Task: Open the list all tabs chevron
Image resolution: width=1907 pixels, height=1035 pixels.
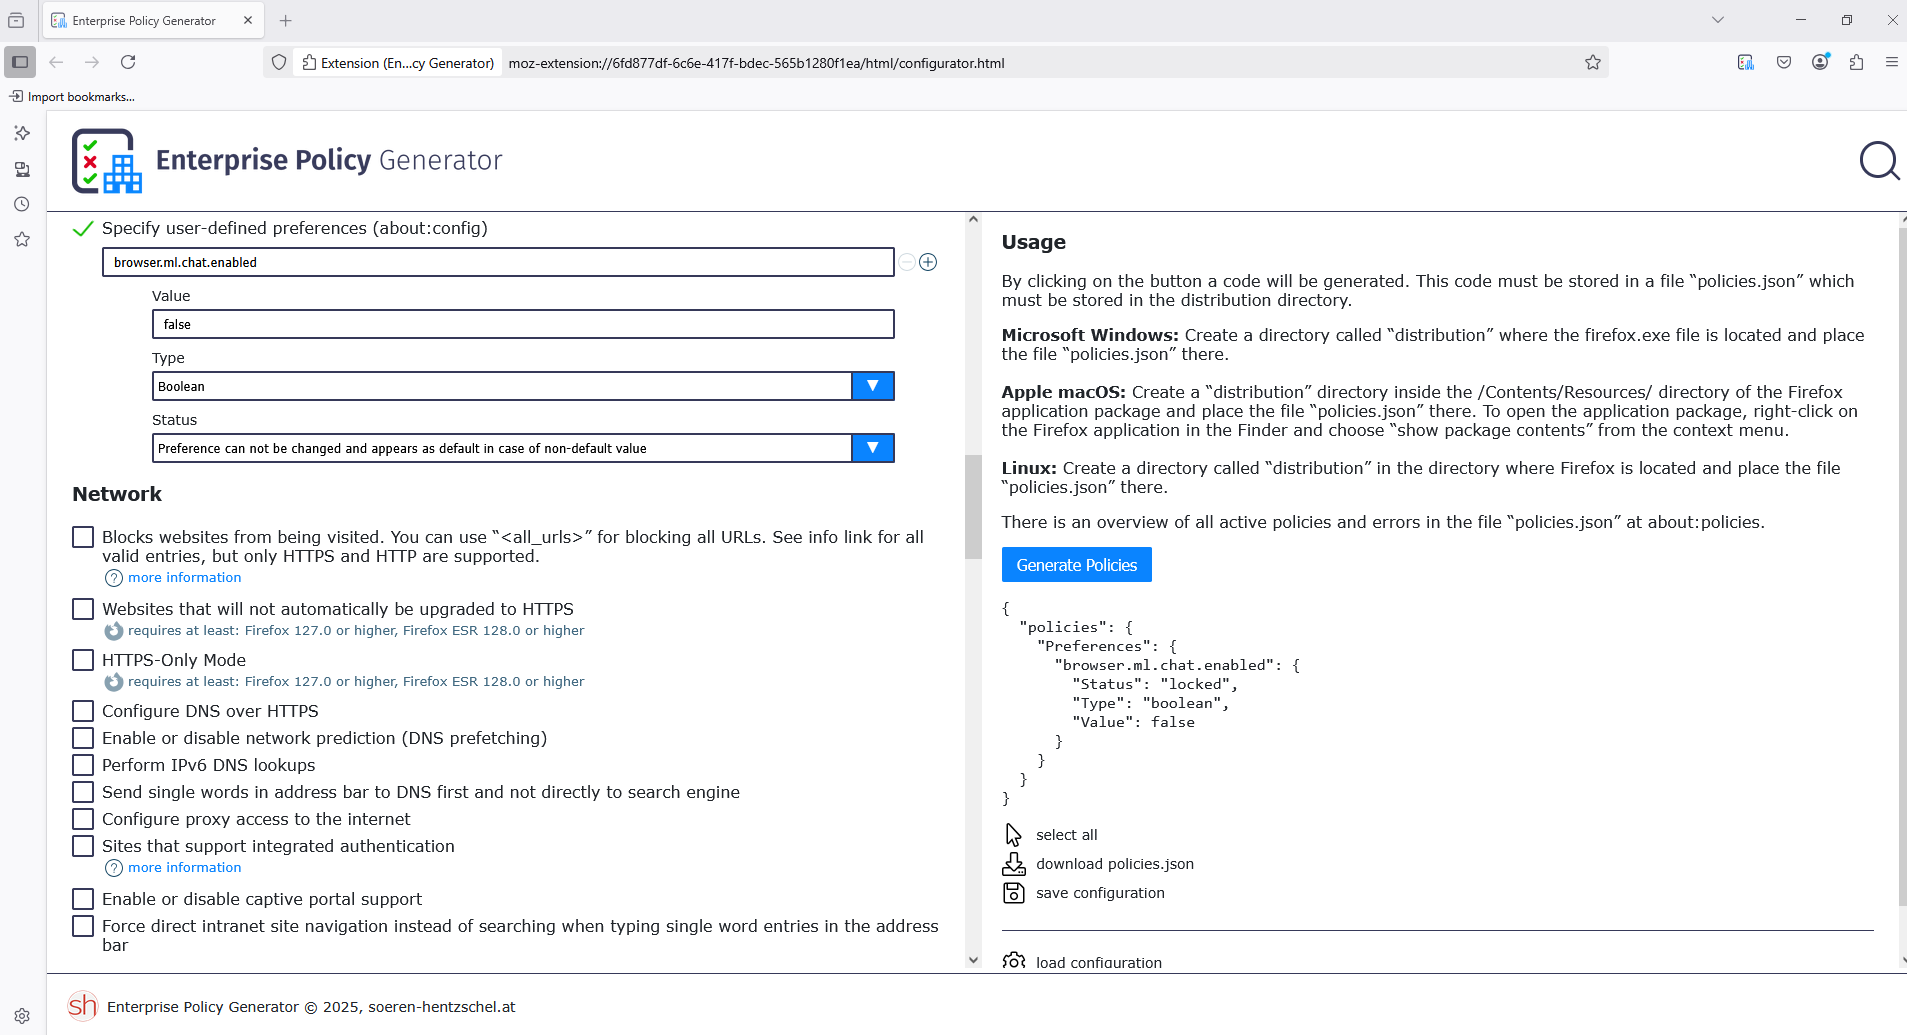Action: [1718, 20]
